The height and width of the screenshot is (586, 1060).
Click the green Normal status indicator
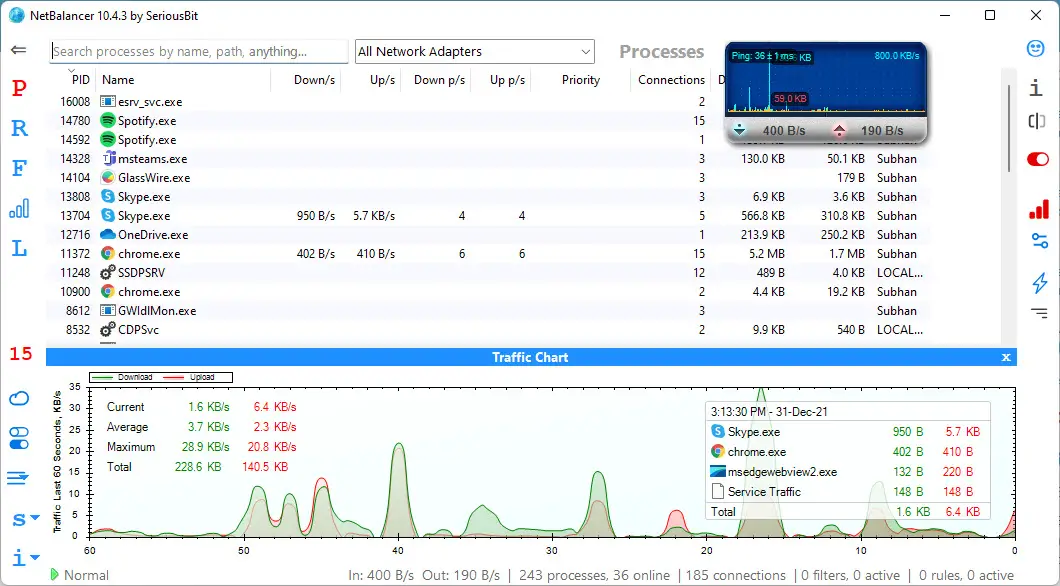[x=80, y=575]
